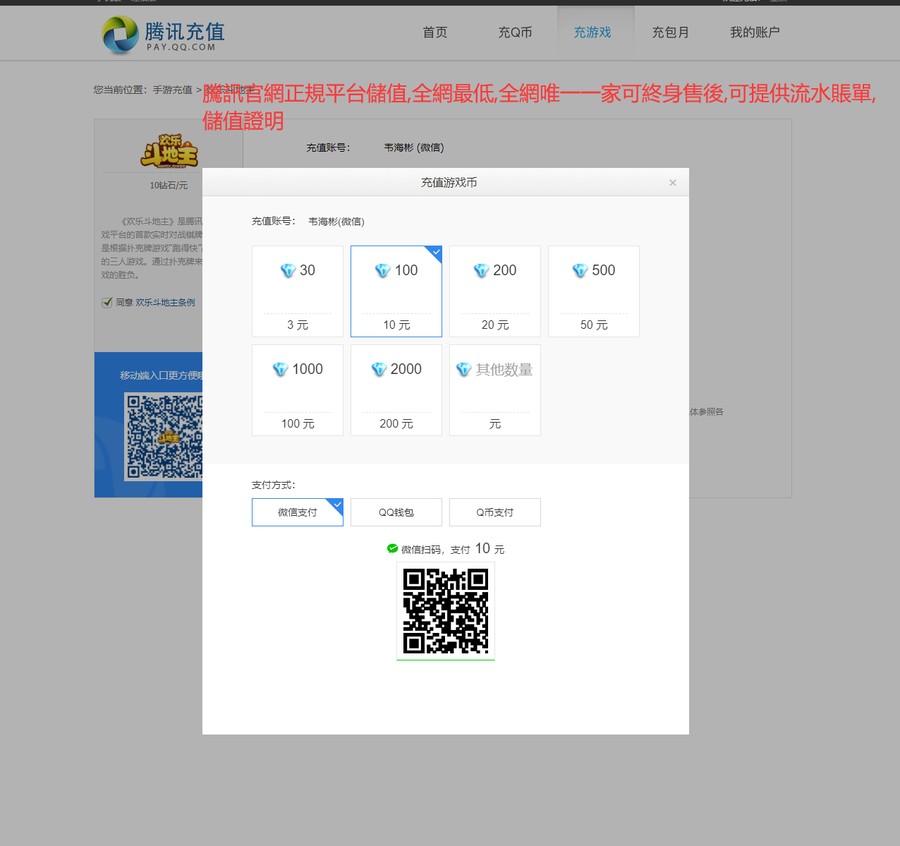This screenshot has height=846, width=900.
Task: Click the green WeChat icon beside 微信扫码
Action: [x=393, y=549]
